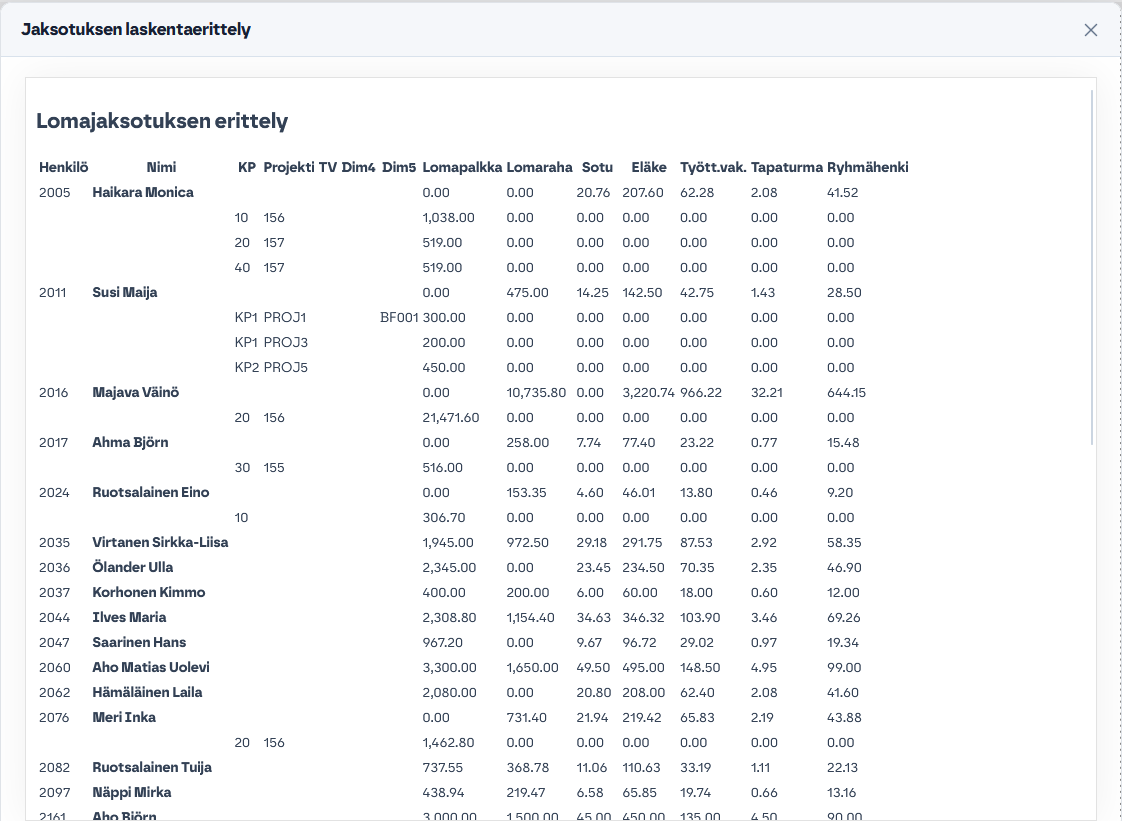1122x821 pixels.
Task: Select the name Majava Väinö
Action: (x=136, y=393)
